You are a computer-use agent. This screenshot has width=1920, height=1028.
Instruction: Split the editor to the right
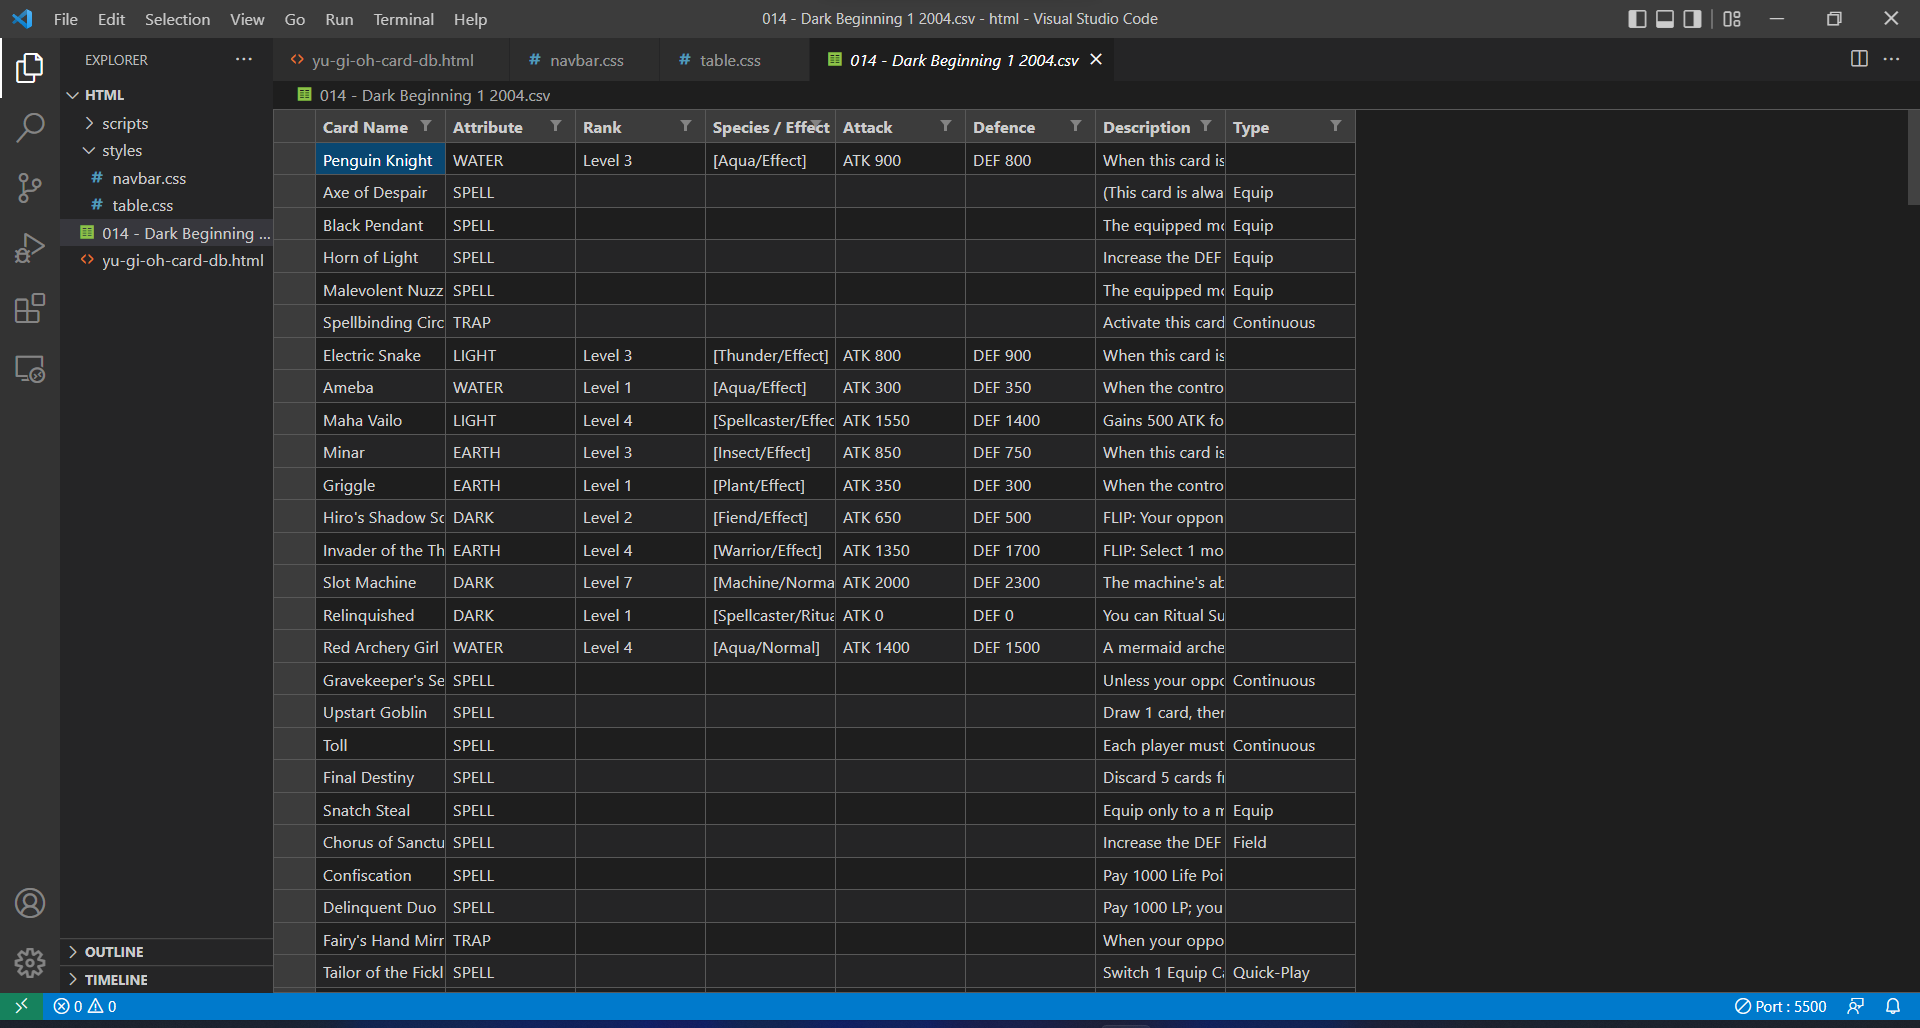point(1859,59)
